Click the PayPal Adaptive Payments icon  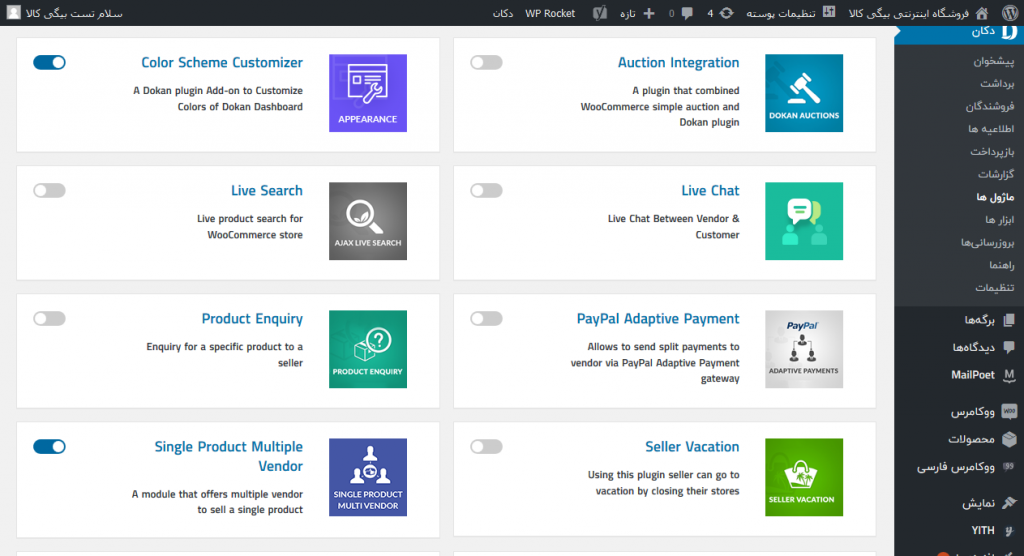(804, 349)
